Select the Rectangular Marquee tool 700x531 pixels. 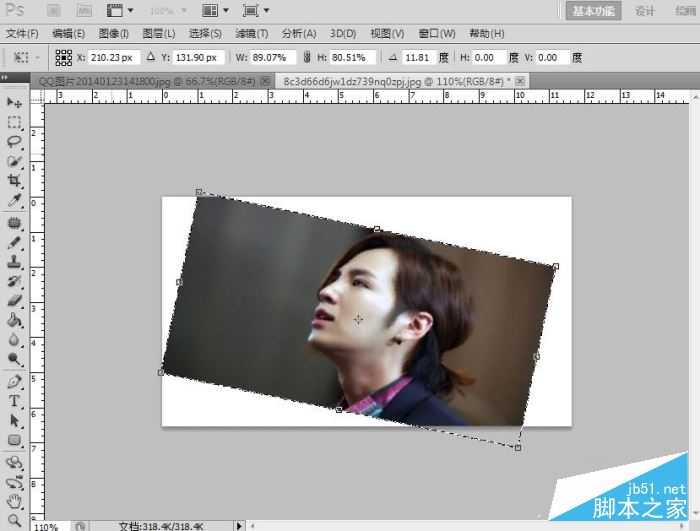pos(14,122)
